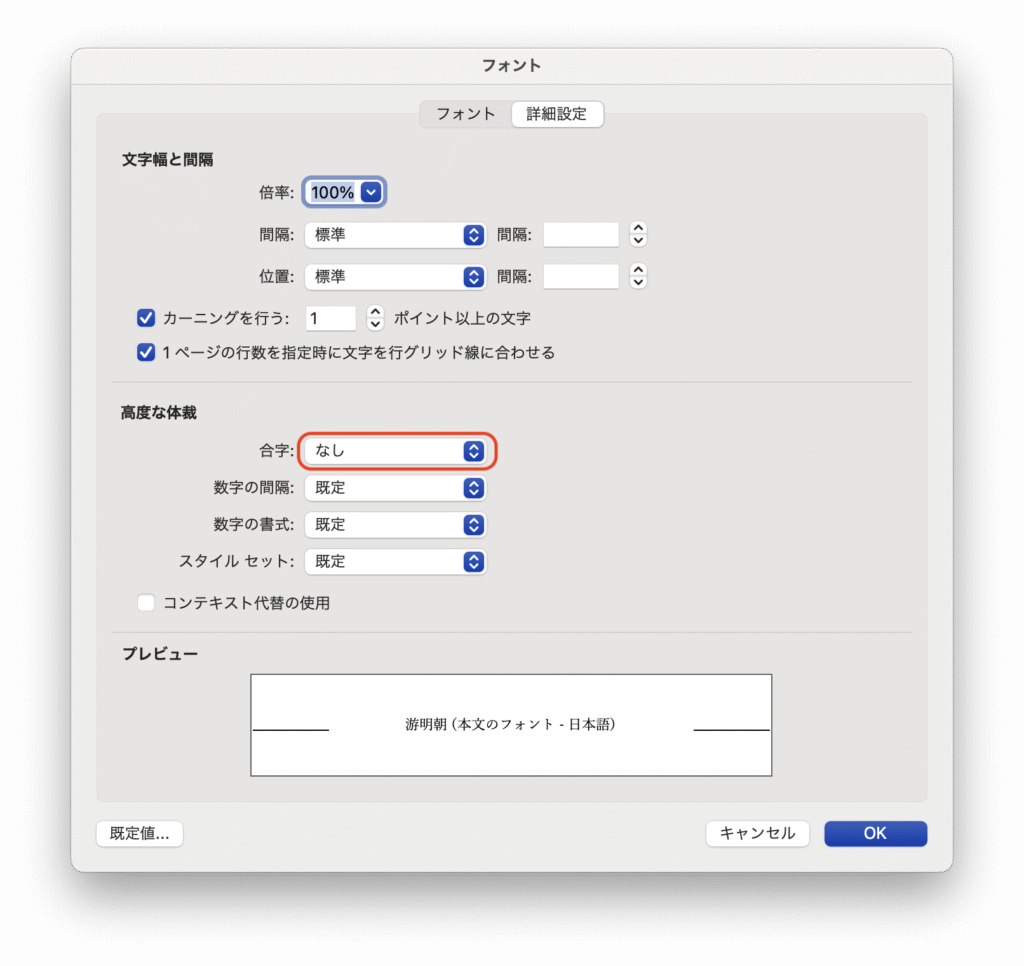Open the 位置 標準 dropdown
The image size is (1024, 966).
point(395,277)
